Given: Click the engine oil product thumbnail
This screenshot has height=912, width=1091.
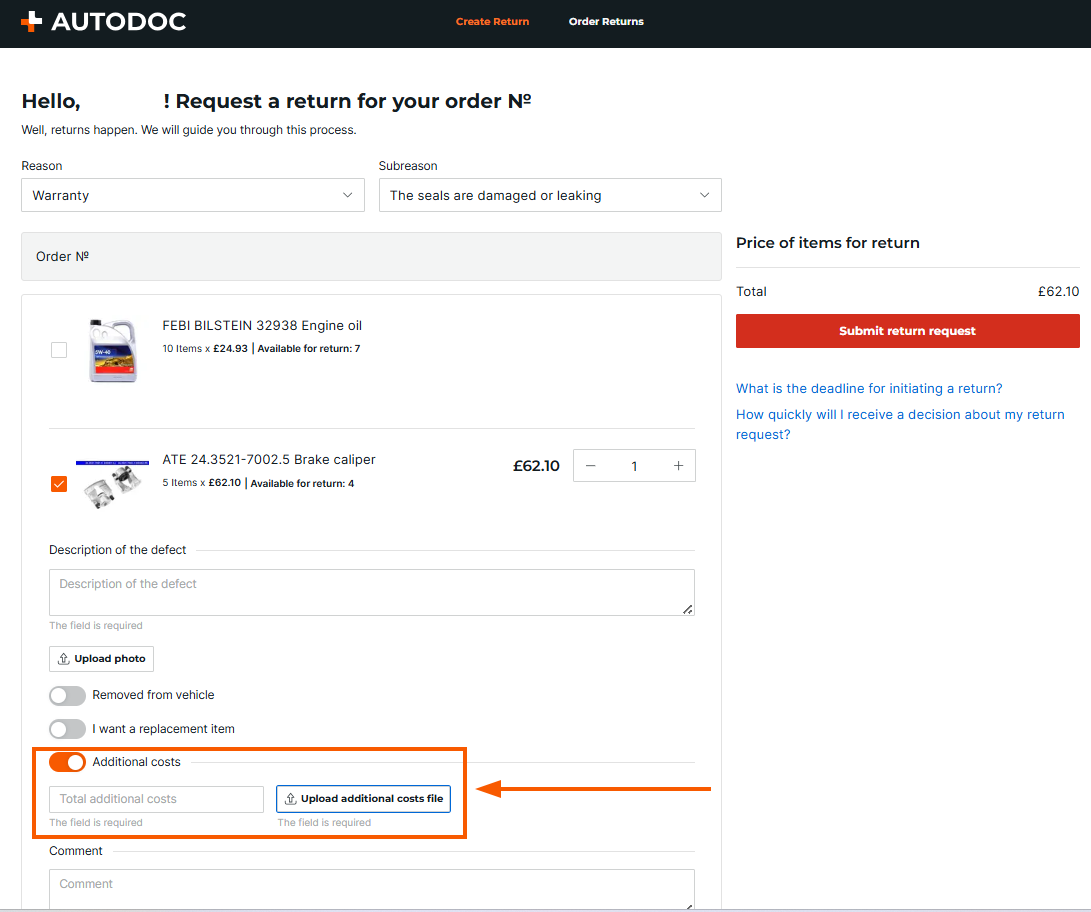Looking at the screenshot, I should (112, 350).
